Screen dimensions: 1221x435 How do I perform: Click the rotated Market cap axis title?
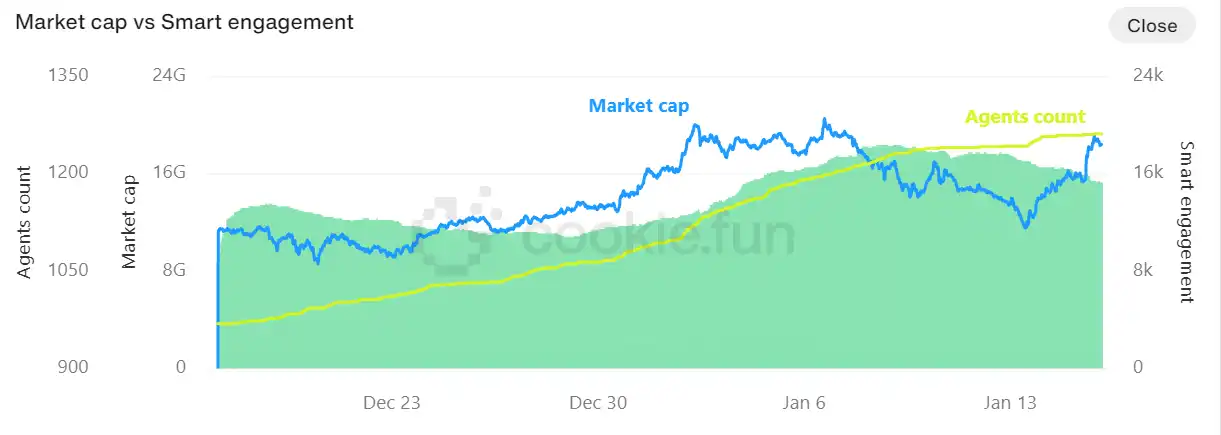tap(129, 222)
